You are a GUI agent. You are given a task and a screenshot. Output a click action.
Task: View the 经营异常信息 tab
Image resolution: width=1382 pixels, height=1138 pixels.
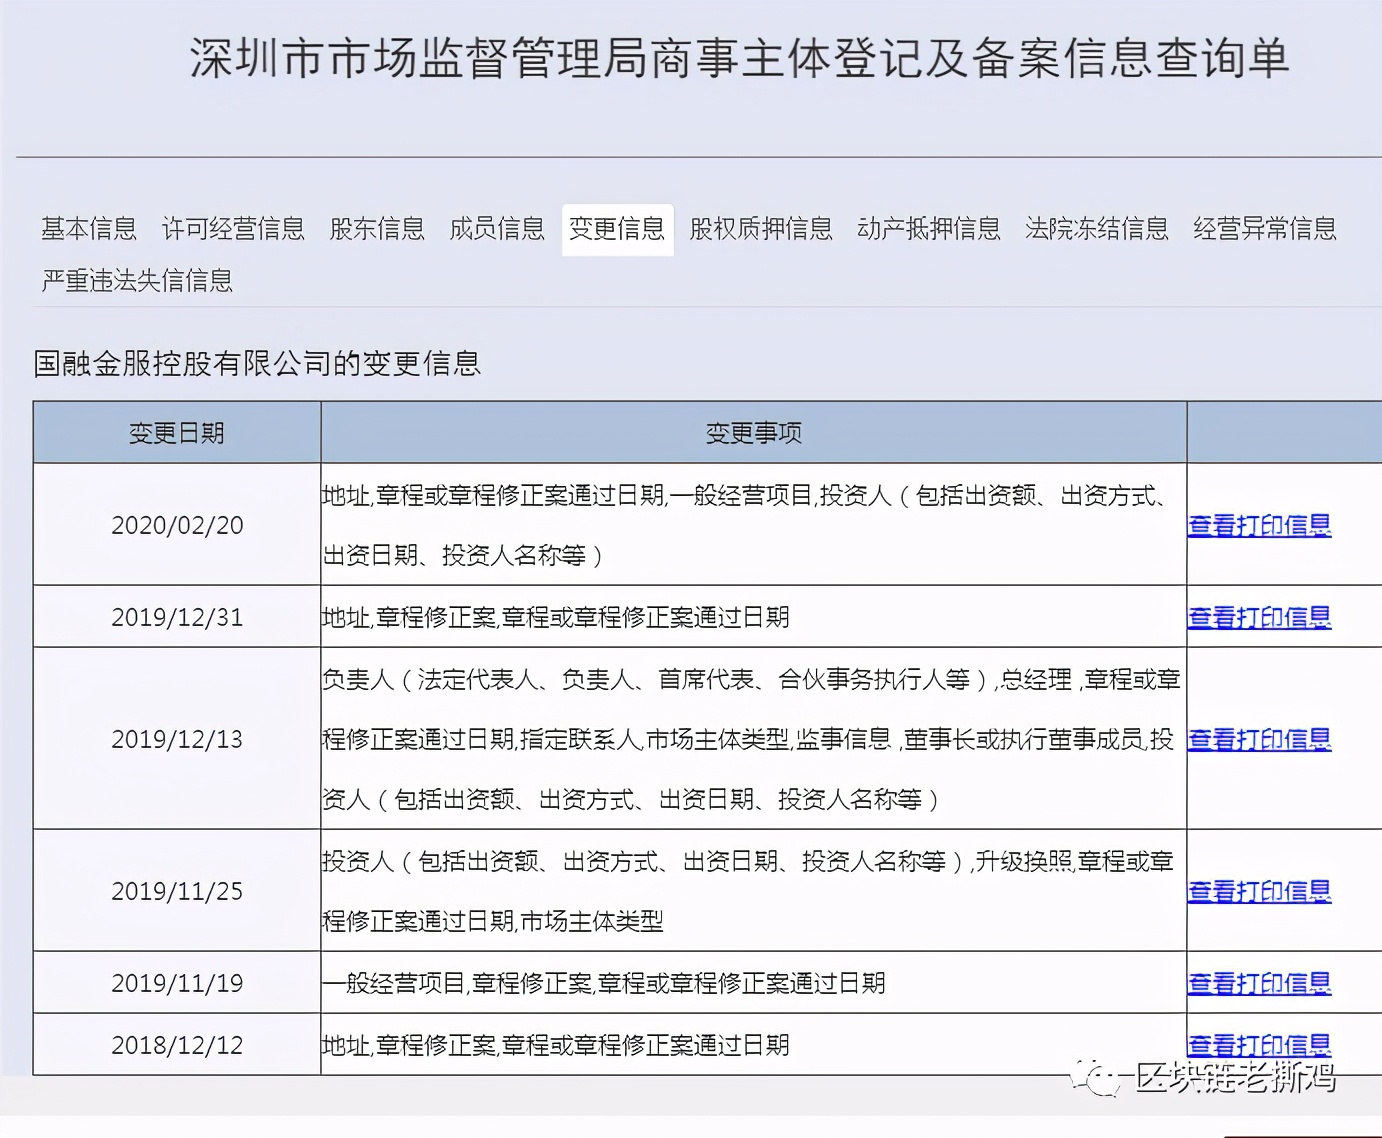pos(1265,229)
